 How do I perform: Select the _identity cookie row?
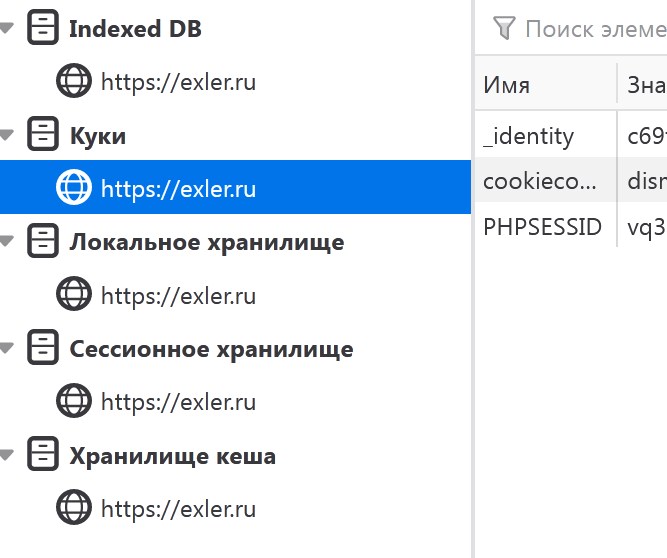pos(543,136)
